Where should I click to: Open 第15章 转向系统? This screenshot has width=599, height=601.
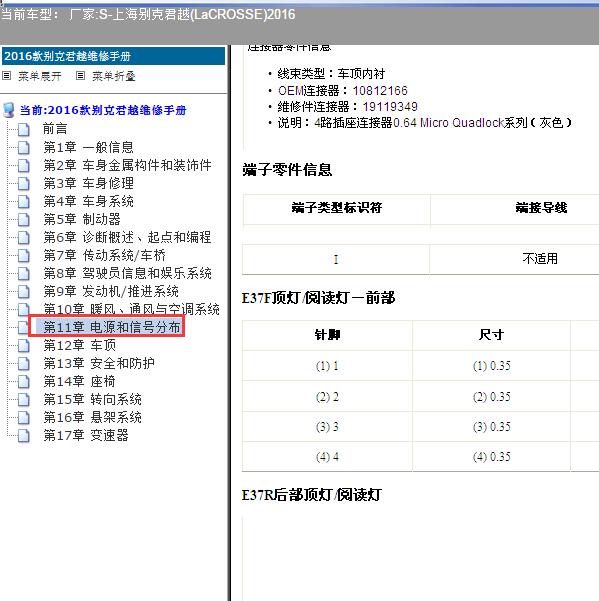point(92,399)
